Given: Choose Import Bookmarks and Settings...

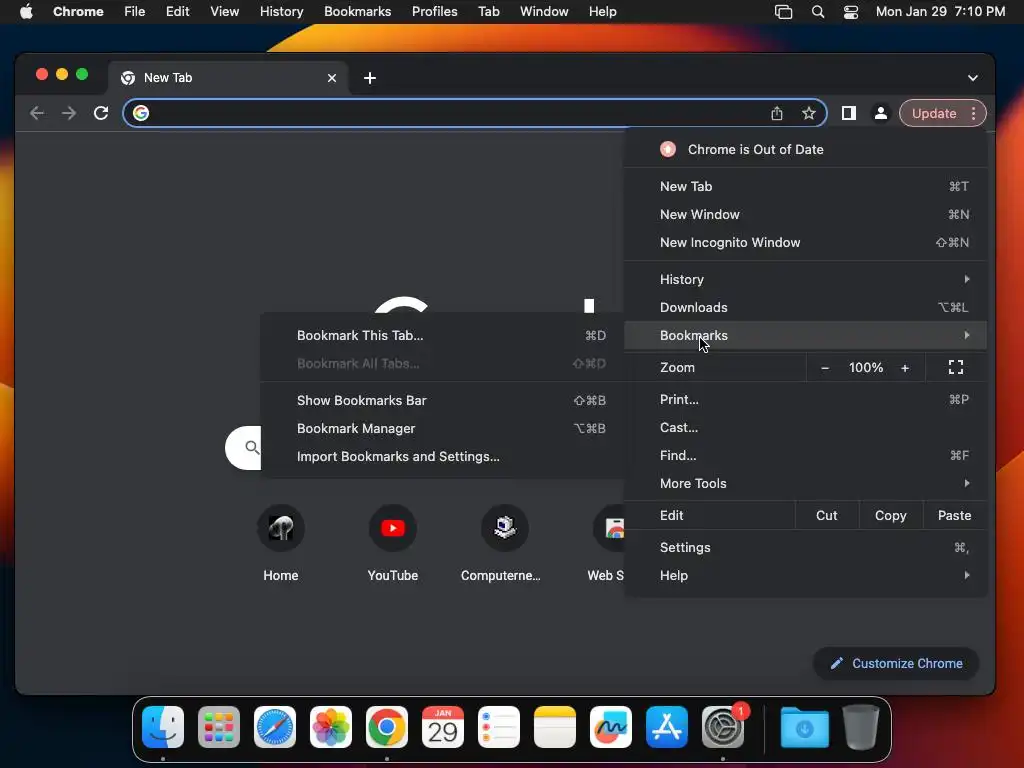Looking at the screenshot, I should 443,456.
